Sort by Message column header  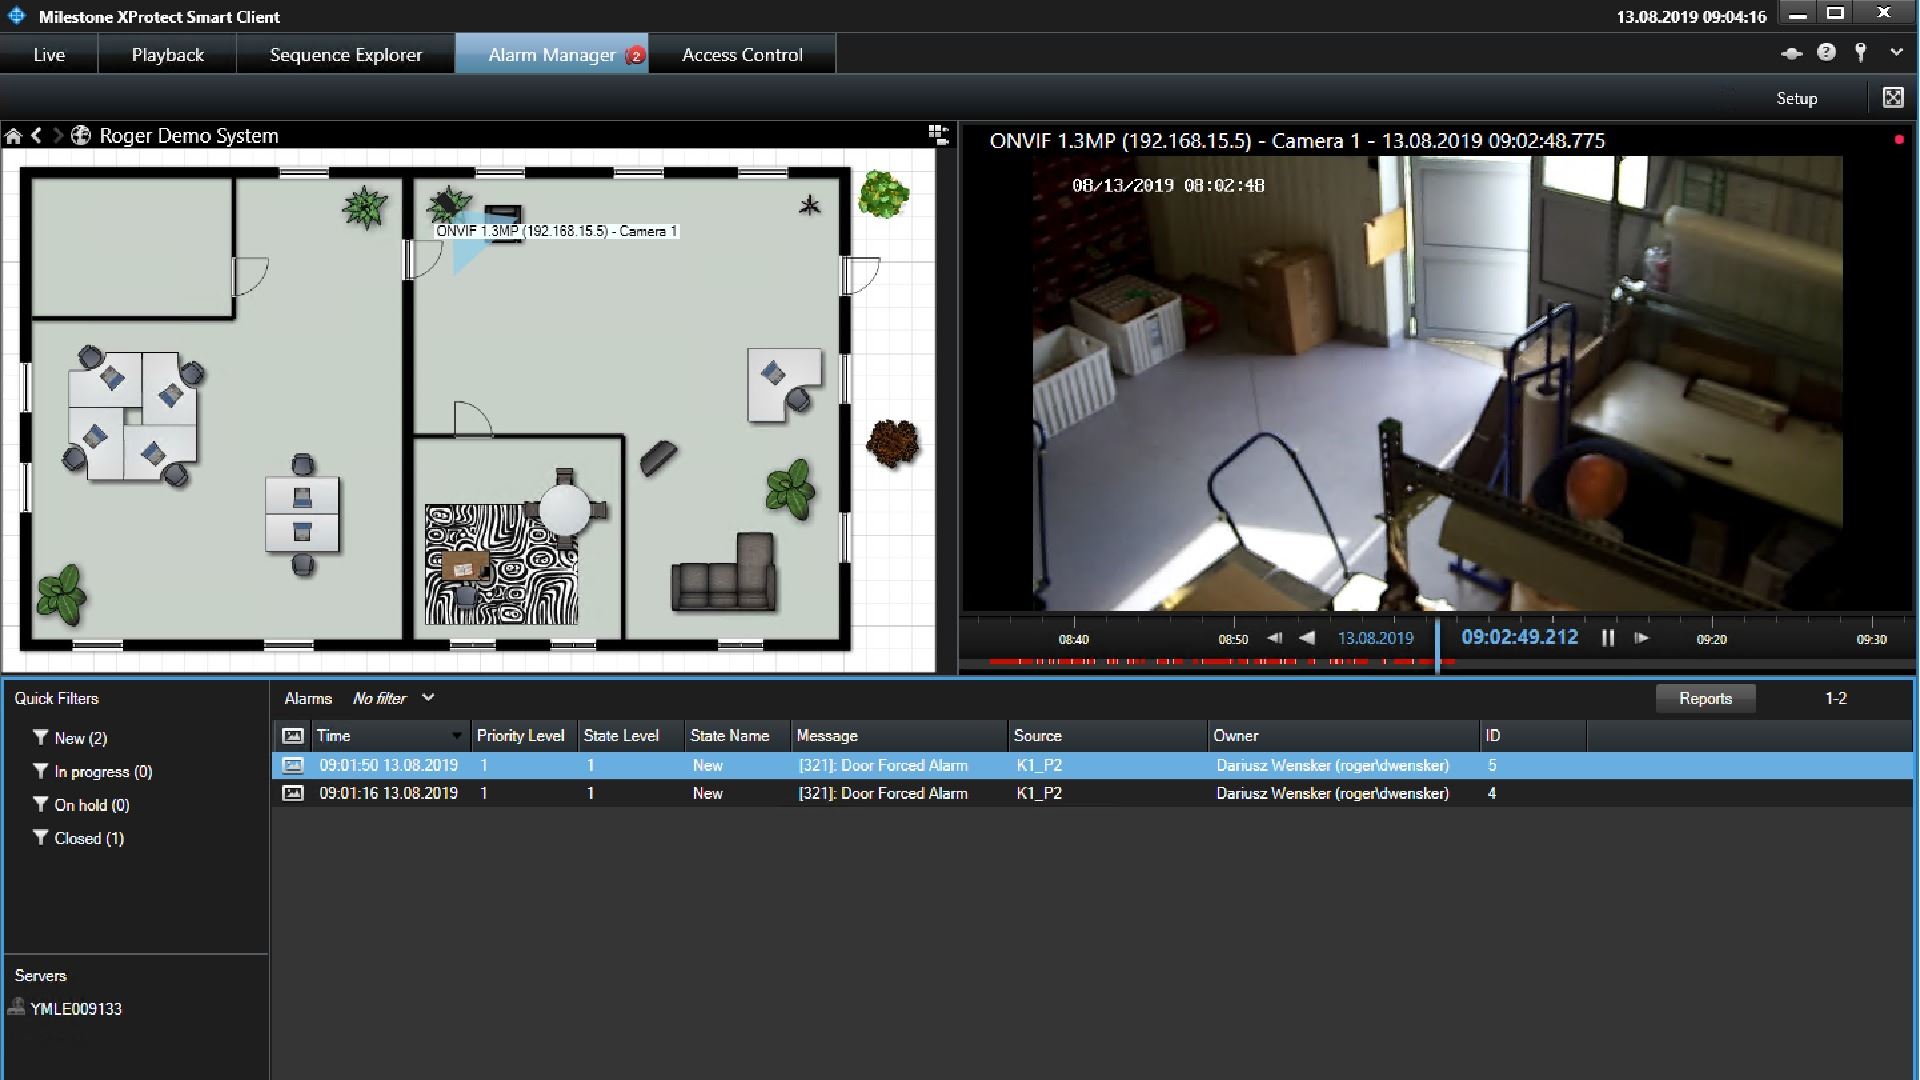(899, 735)
